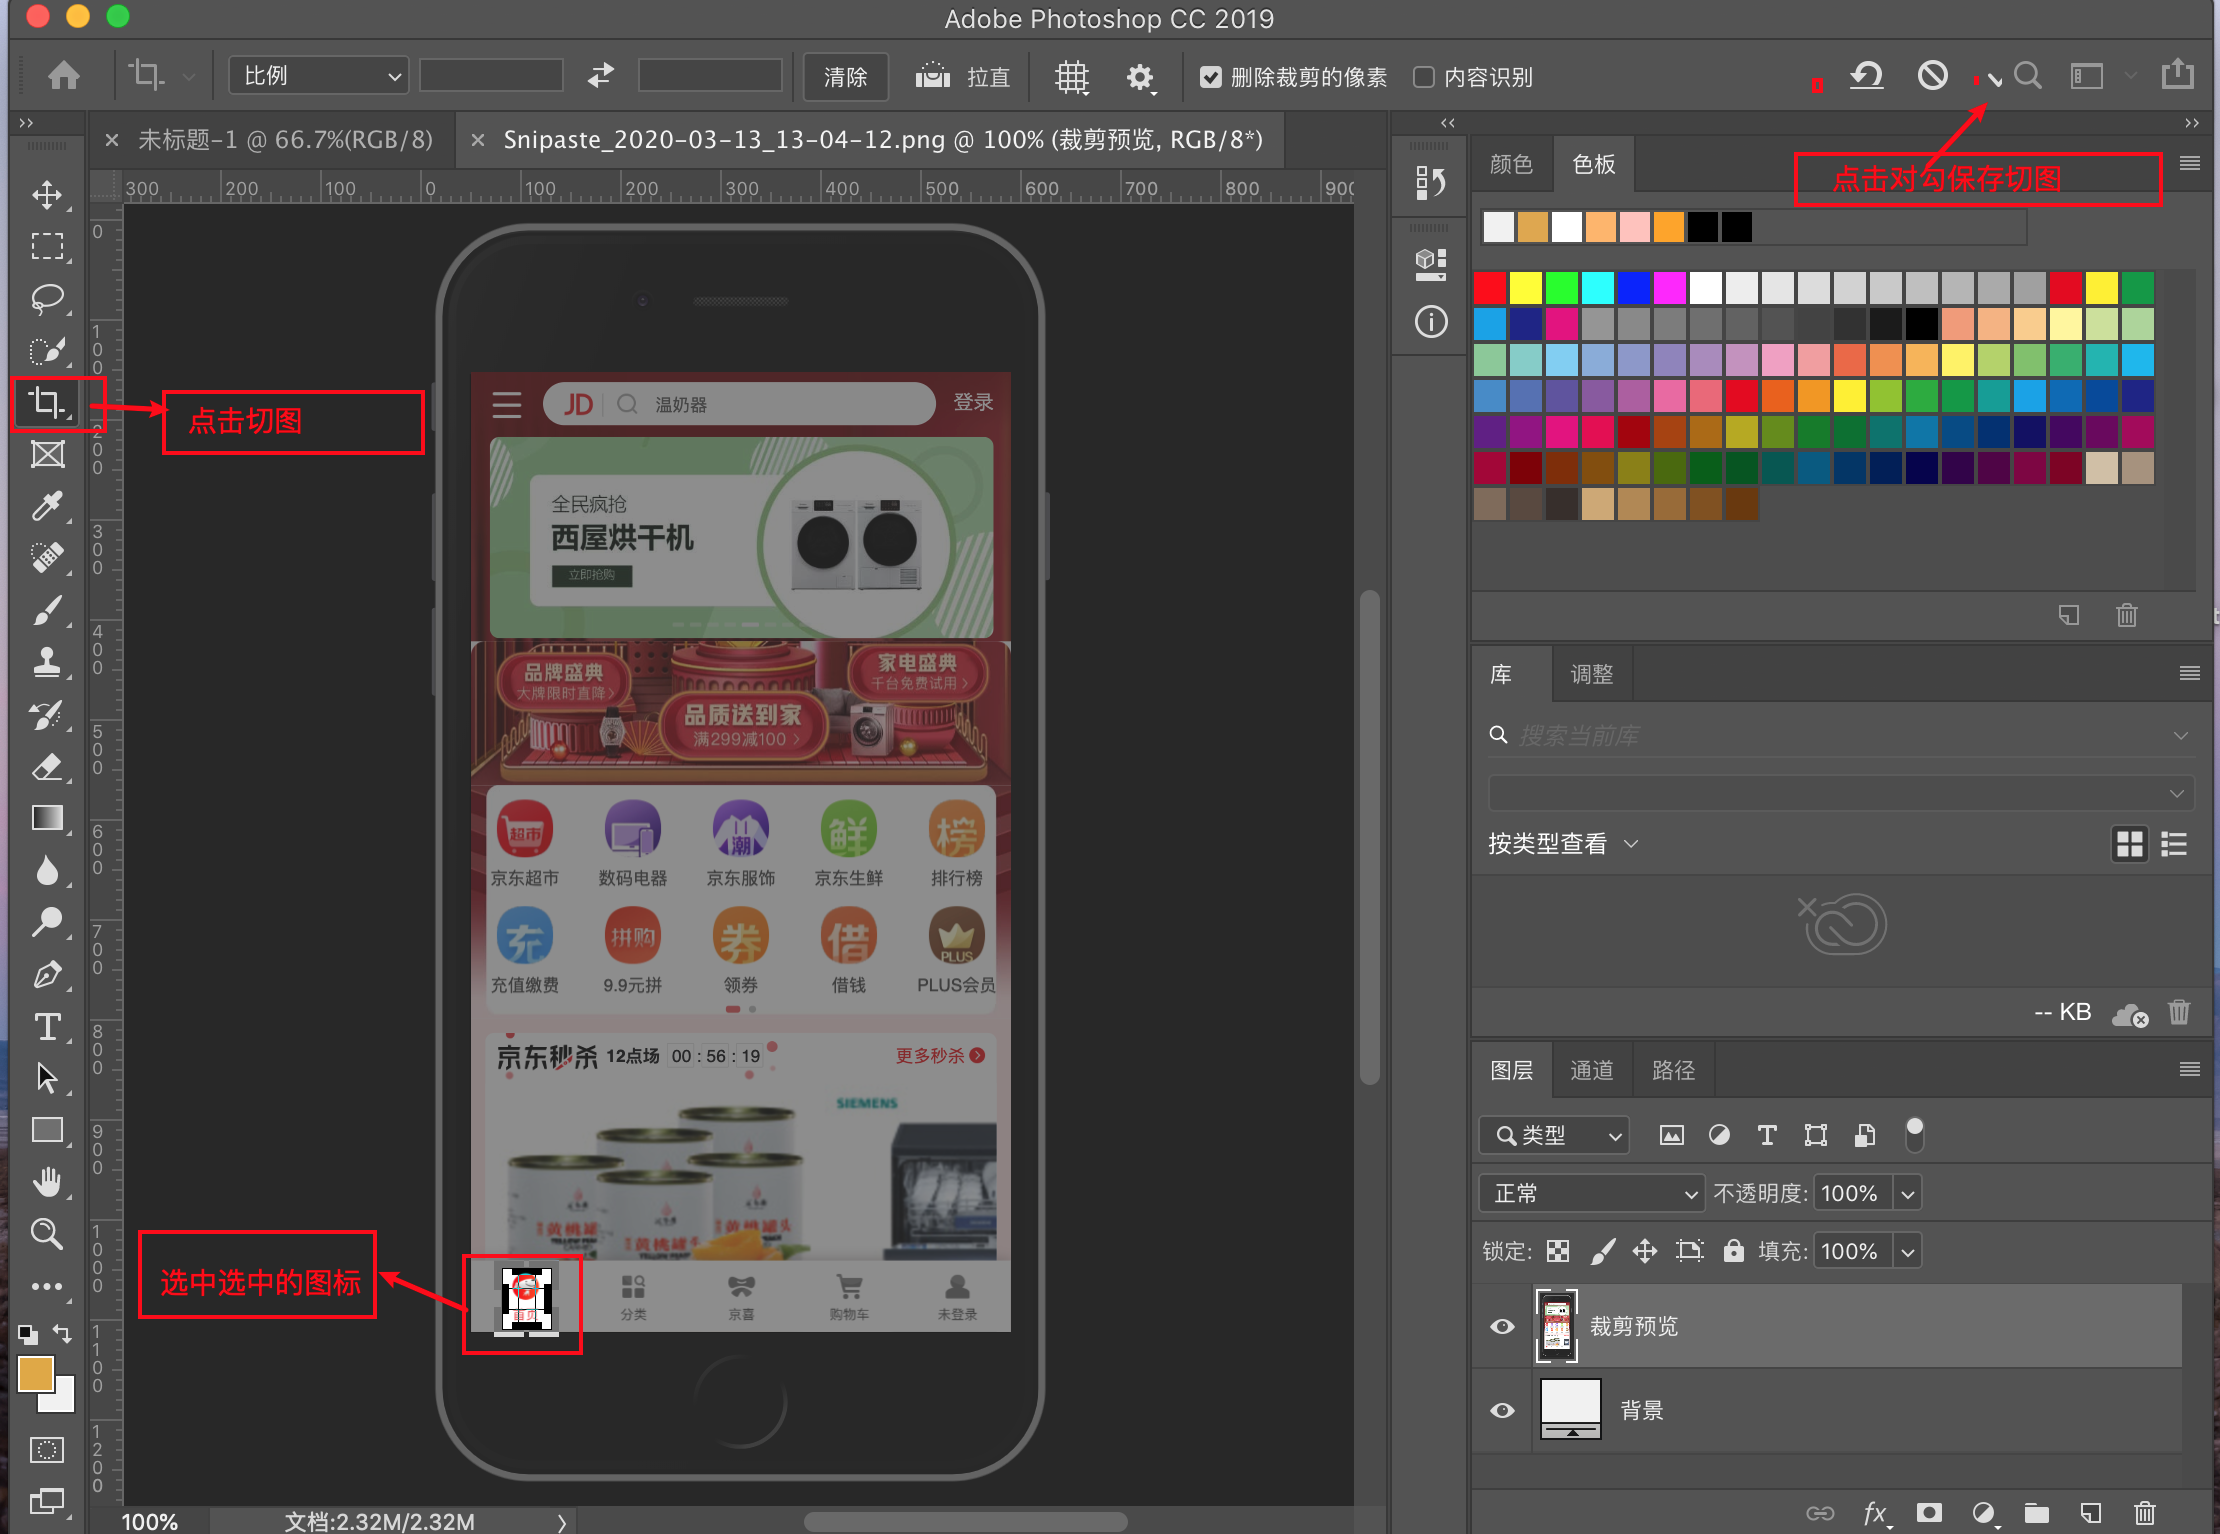Hide the 背景 layer
The width and height of the screenshot is (2220, 1534).
pyautogui.click(x=1501, y=1410)
